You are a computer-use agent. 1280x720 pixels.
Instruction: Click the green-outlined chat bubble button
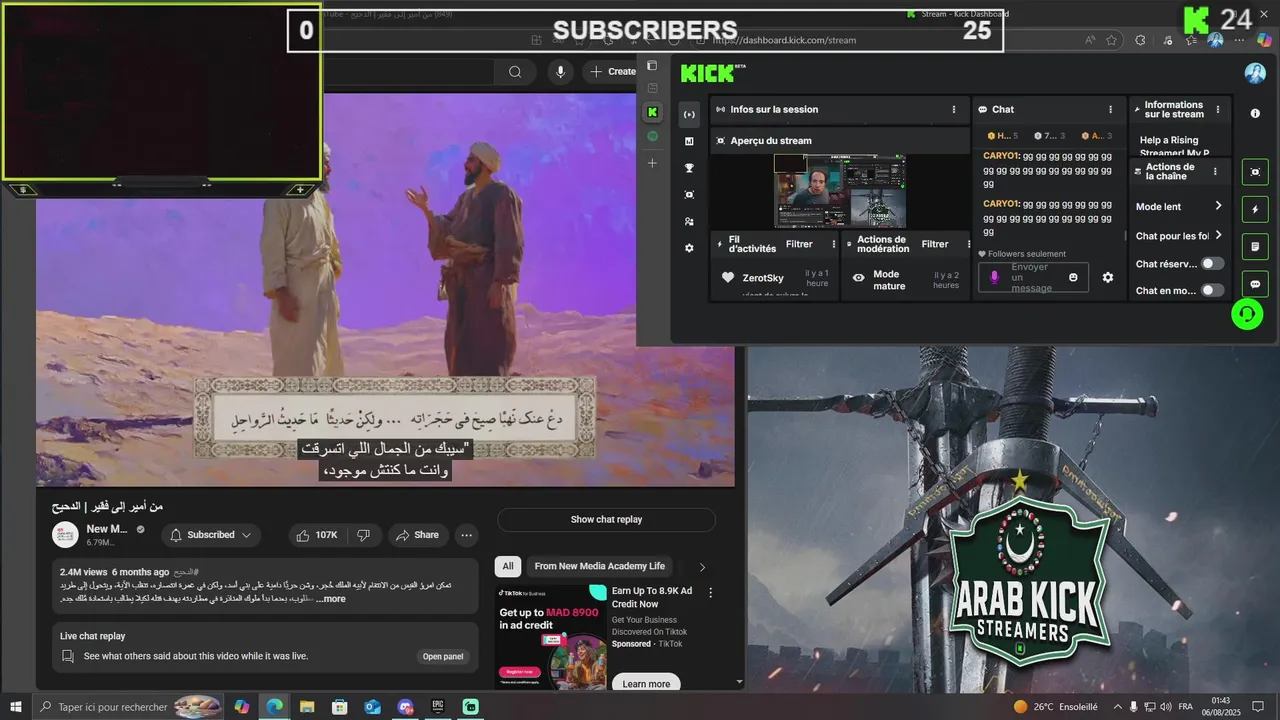tap(1255, 284)
